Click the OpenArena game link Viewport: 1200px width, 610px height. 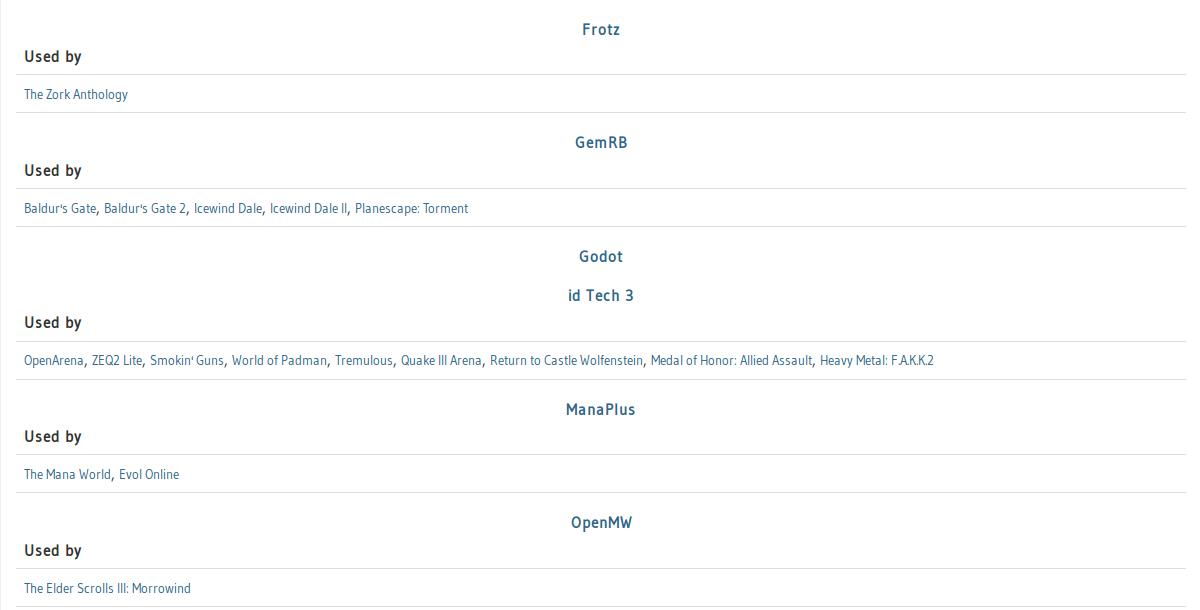(54, 361)
